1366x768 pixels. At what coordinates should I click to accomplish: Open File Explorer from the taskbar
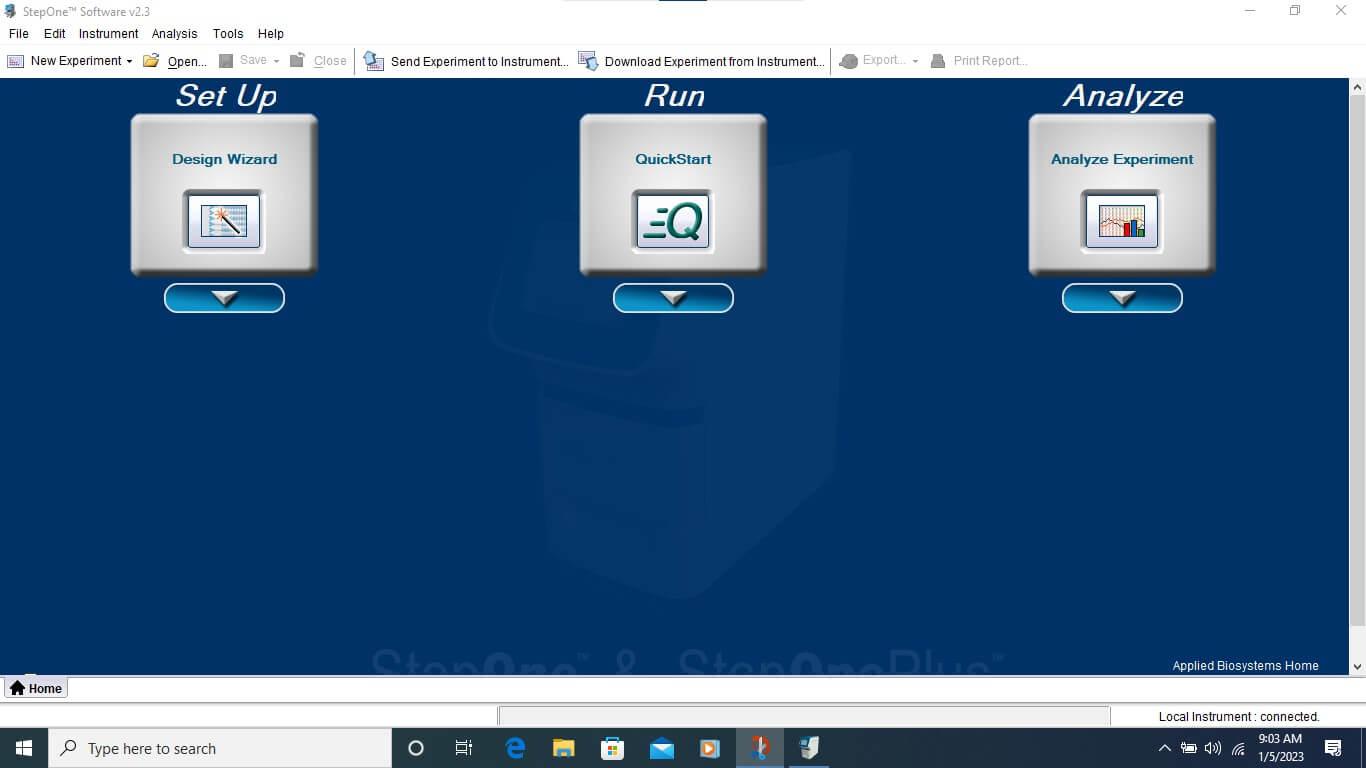click(x=564, y=748)
